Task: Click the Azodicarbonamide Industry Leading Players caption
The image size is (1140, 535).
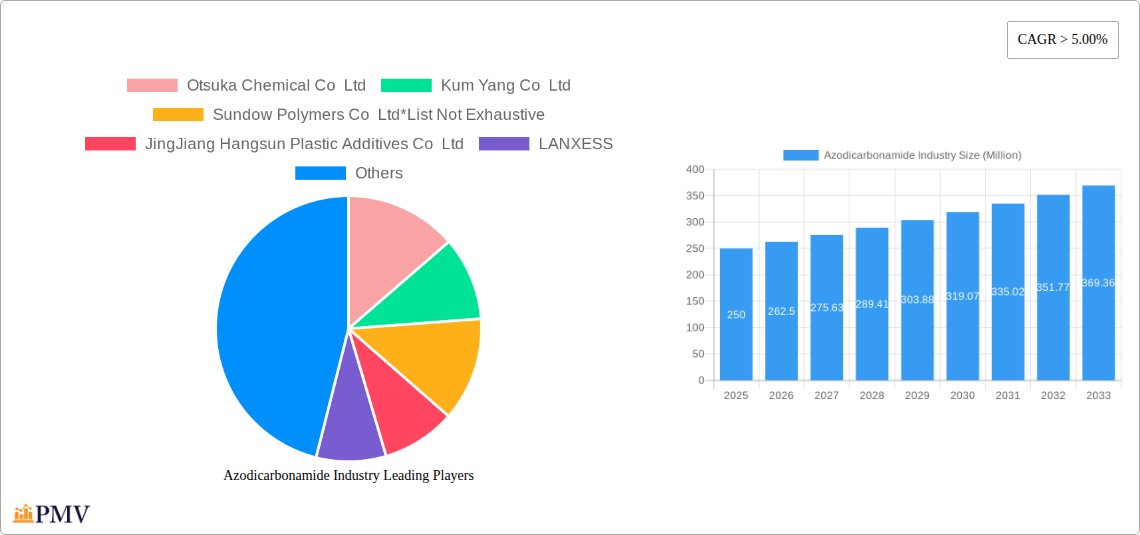Action: click(x=349, y=475)
